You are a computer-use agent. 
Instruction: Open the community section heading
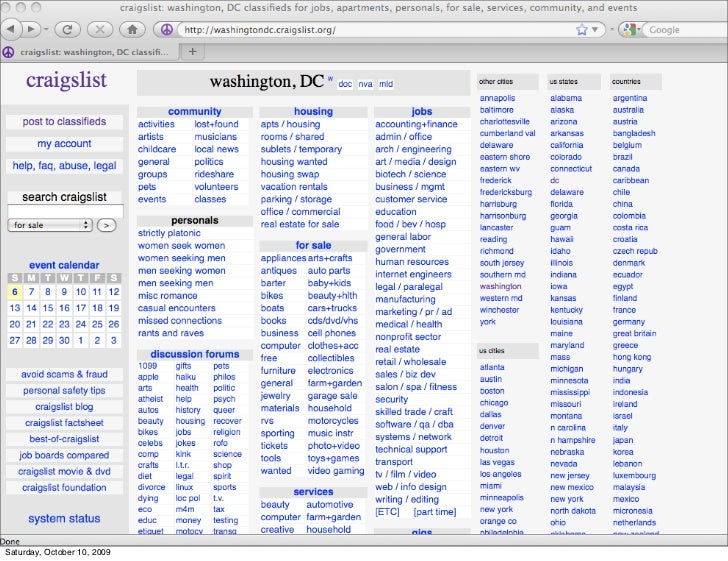click(195, 111)
